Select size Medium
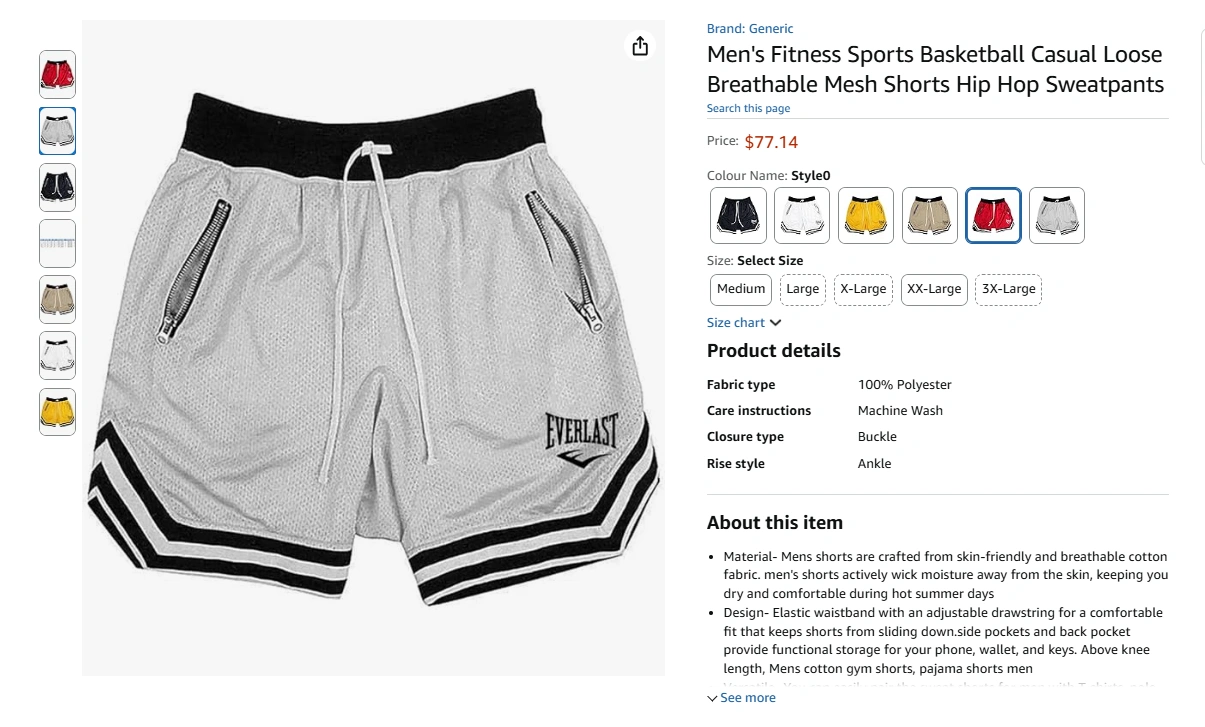Screen dimensions: 1205x727 (741, 289)
